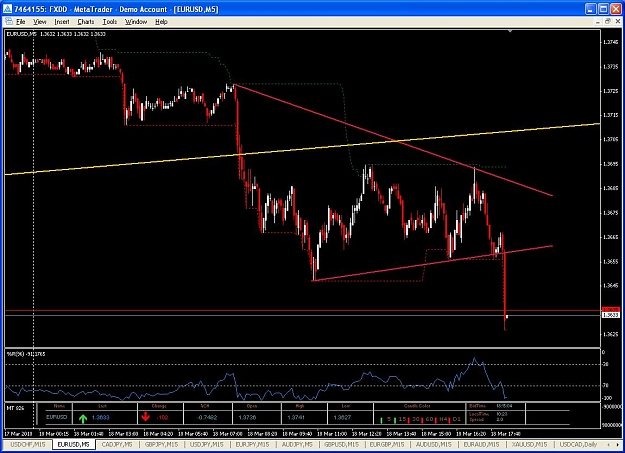Open the AUDUSD,M15 chart tab
The width and height of the screenshot is (625, 453).
[433, 444]
